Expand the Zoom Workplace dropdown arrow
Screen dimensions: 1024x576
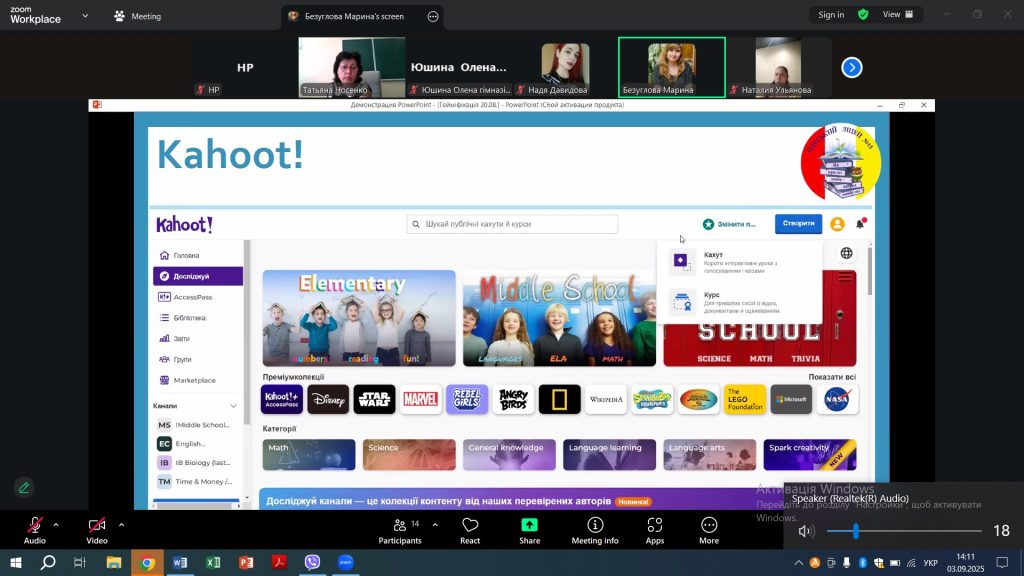(x=85, y=16)
